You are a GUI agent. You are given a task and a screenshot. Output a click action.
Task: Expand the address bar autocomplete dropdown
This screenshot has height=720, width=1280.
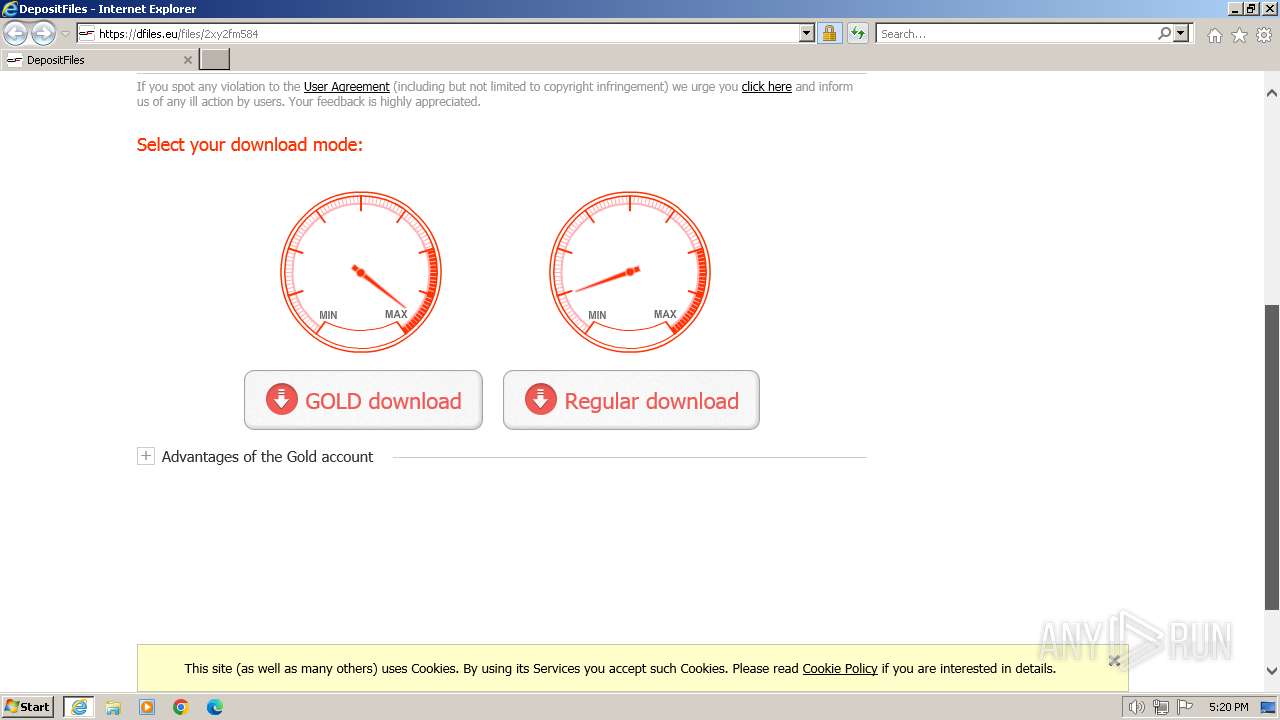point(807,34)
